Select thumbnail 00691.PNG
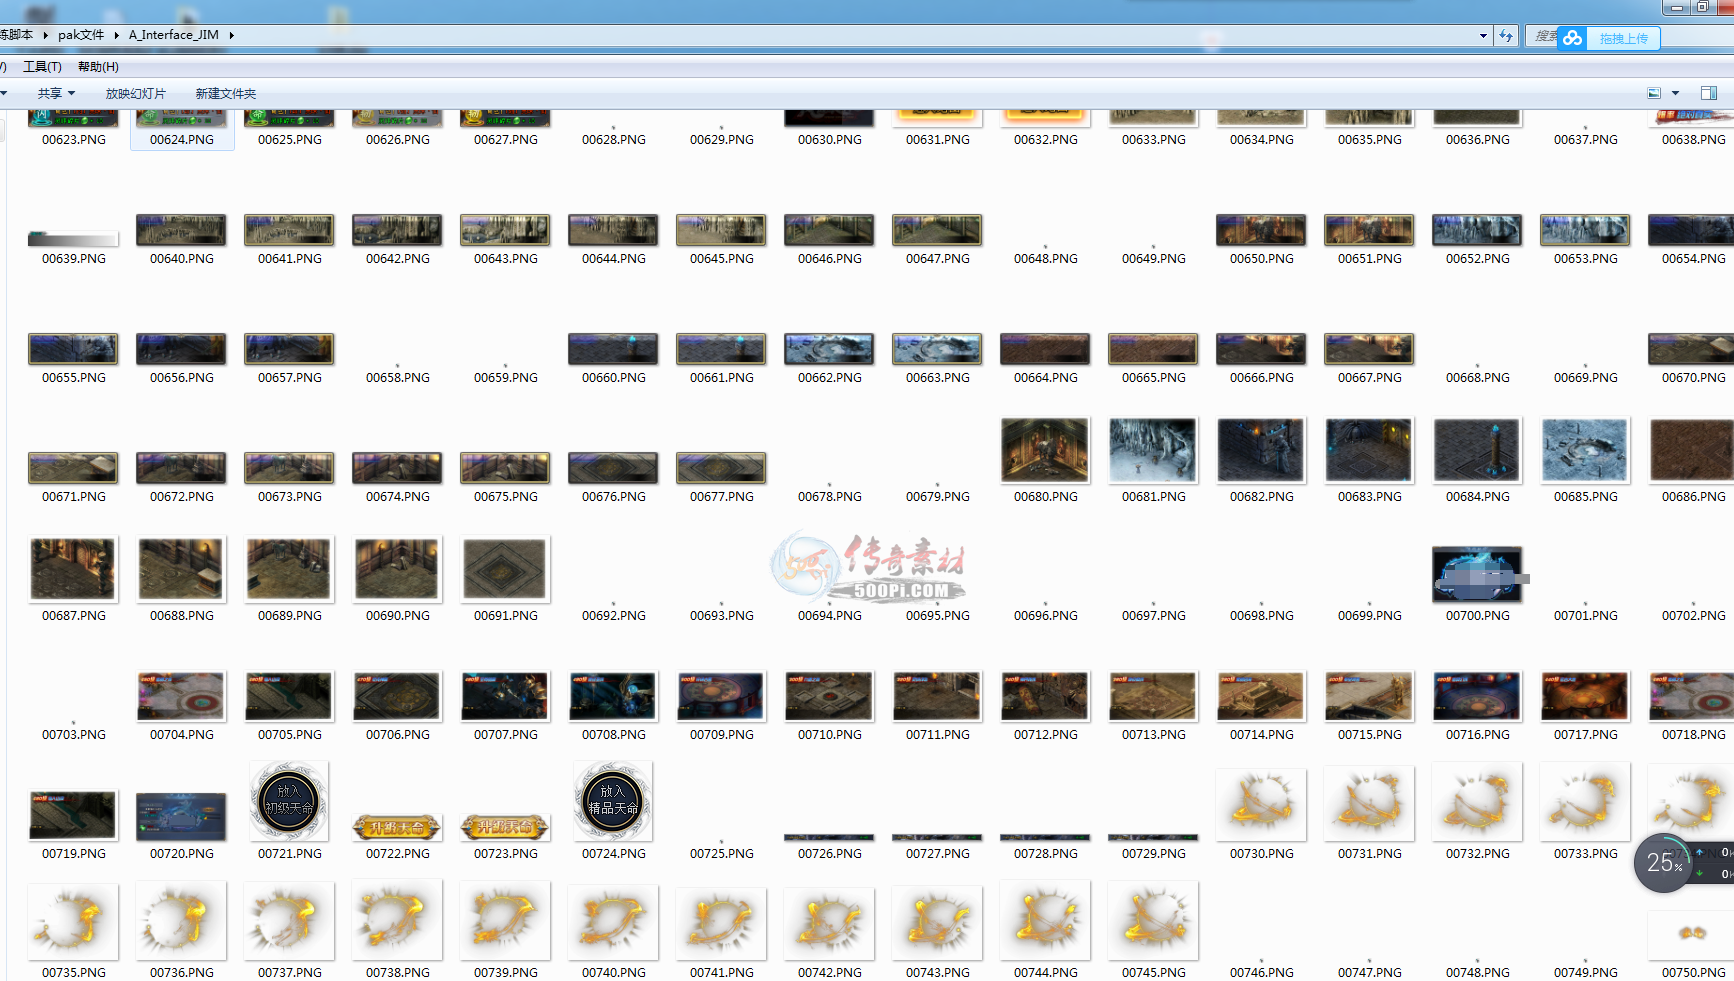This screenshot has width=1734, height=981. click(505, 569)
